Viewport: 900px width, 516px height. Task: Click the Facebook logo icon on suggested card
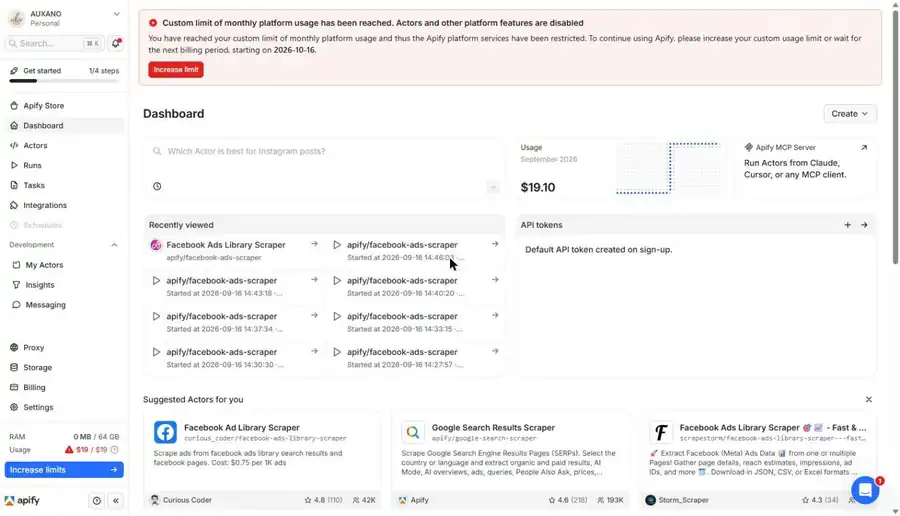pos(165,432)
